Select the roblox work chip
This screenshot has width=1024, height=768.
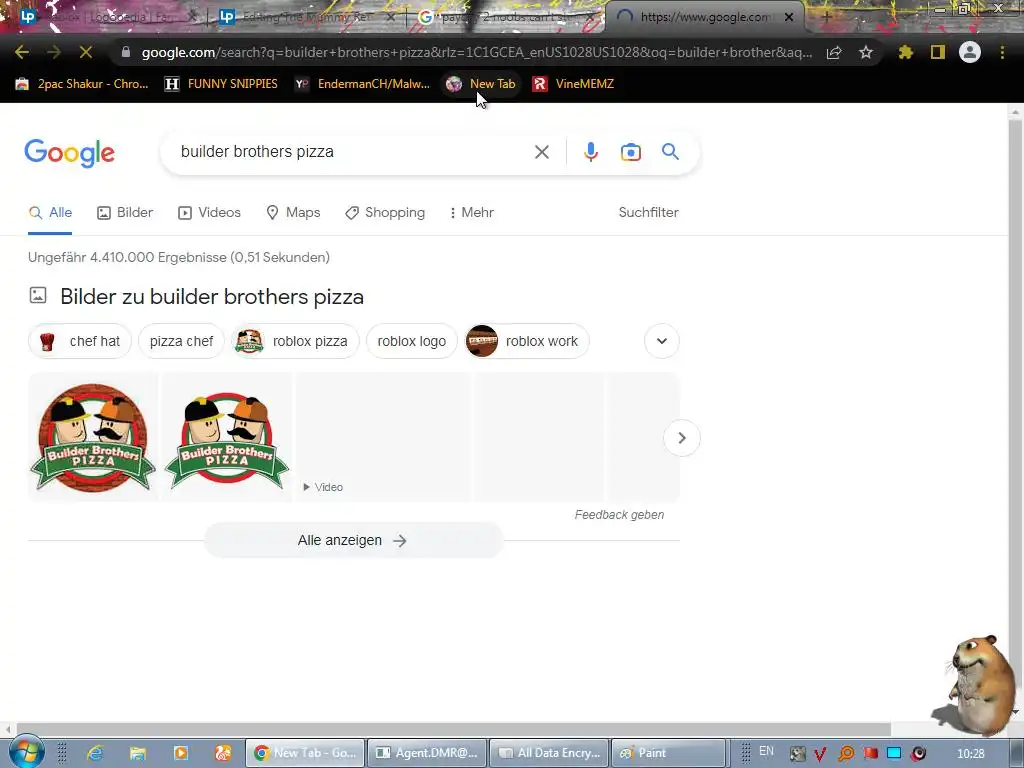pyautogui.click(x=526, y=341)
